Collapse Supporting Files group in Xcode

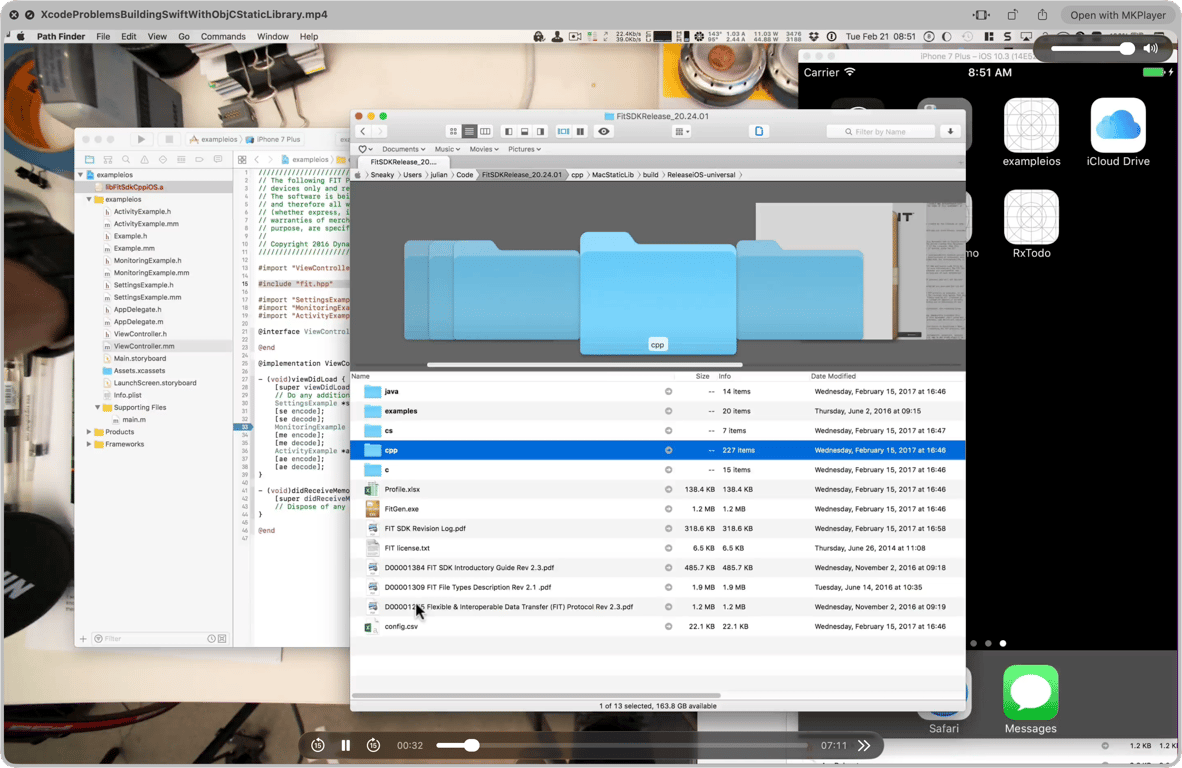pyautogui.click(x=97, y=407)
